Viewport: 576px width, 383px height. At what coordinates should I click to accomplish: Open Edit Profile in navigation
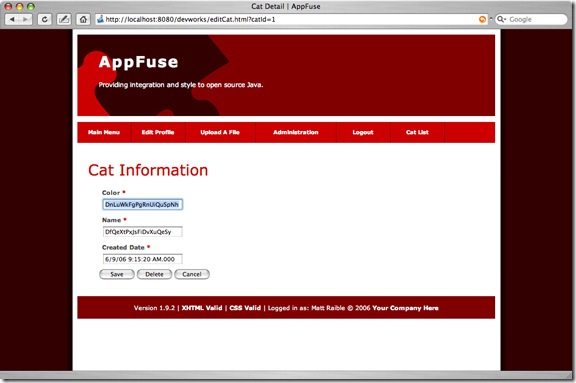click(x=158, y=132)
